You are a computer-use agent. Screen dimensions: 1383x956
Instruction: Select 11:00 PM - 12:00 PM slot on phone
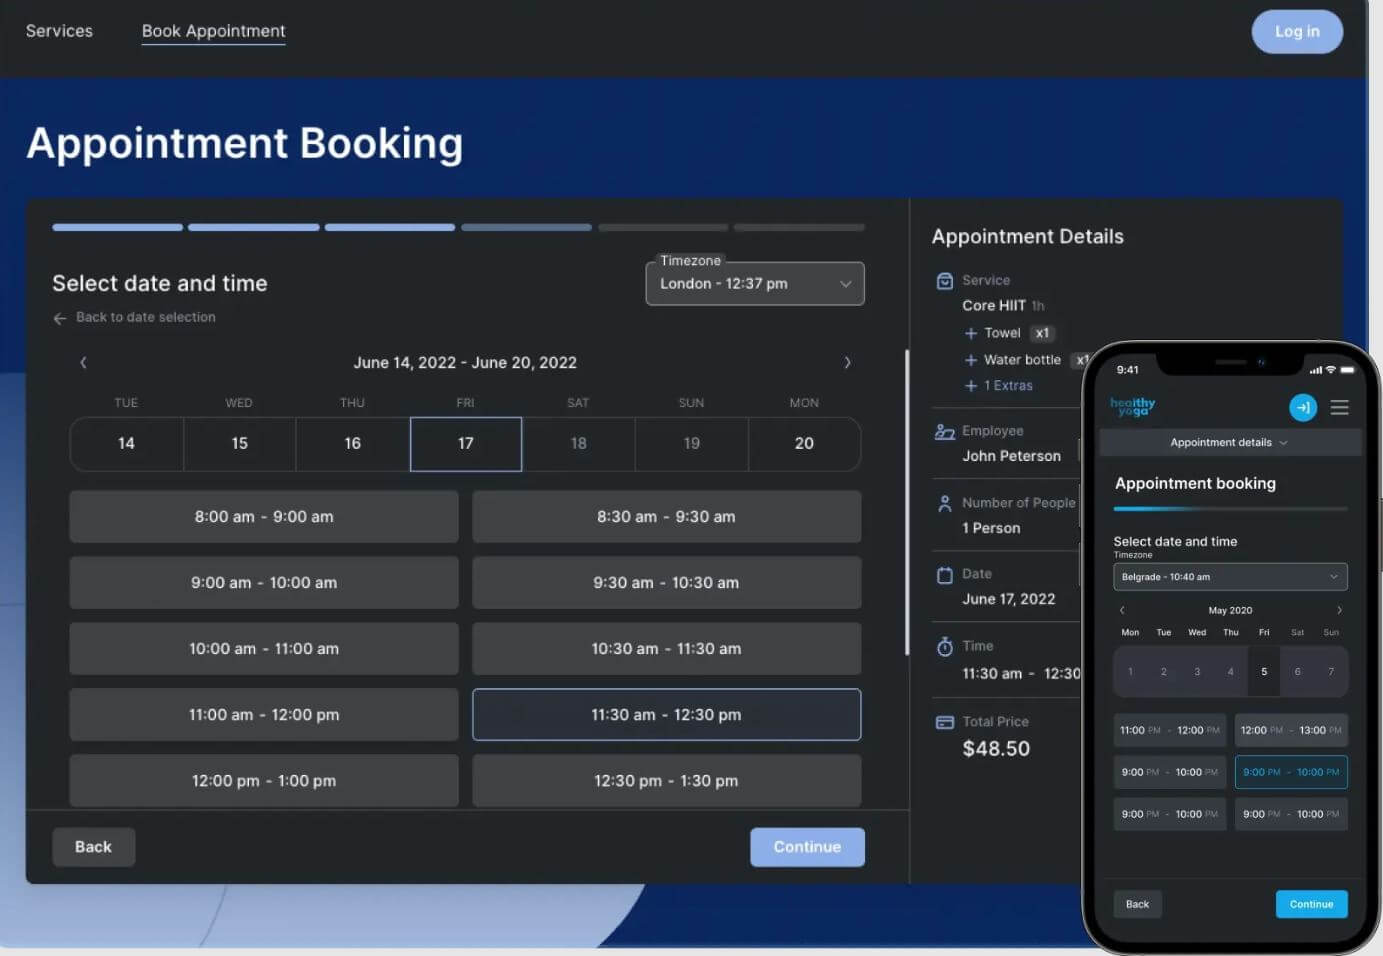[x=1170, y=730]
